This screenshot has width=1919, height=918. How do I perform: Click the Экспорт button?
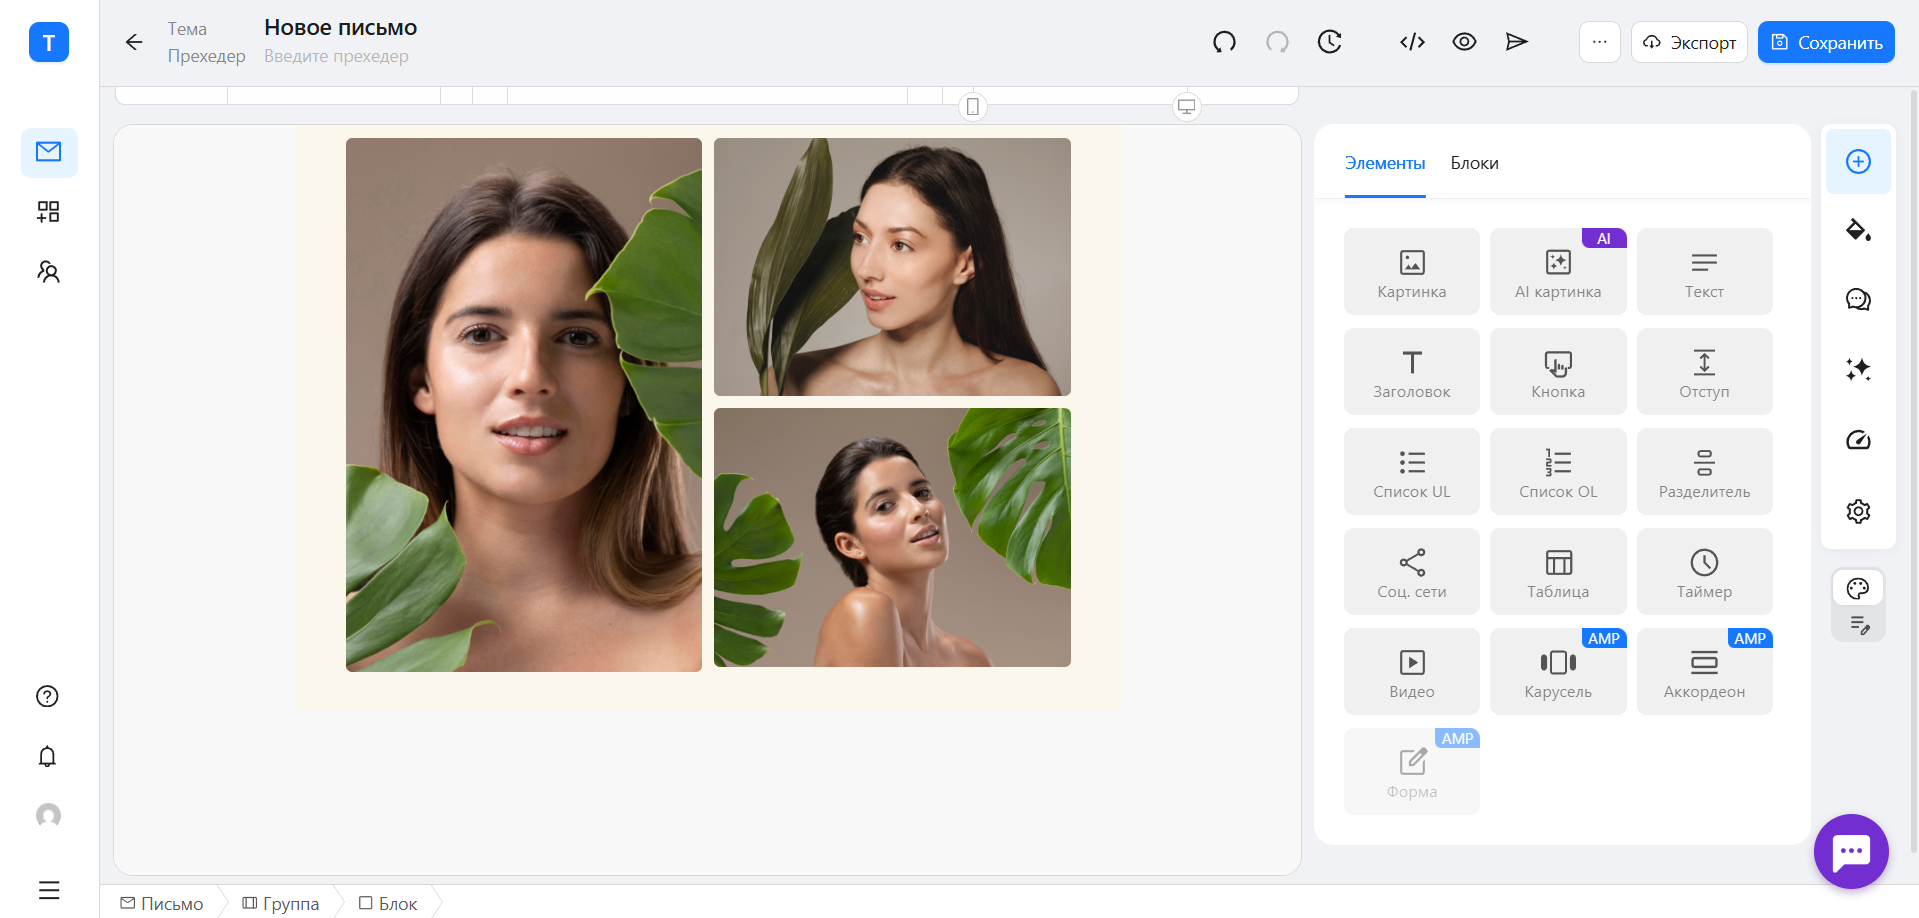point(1689,42)
